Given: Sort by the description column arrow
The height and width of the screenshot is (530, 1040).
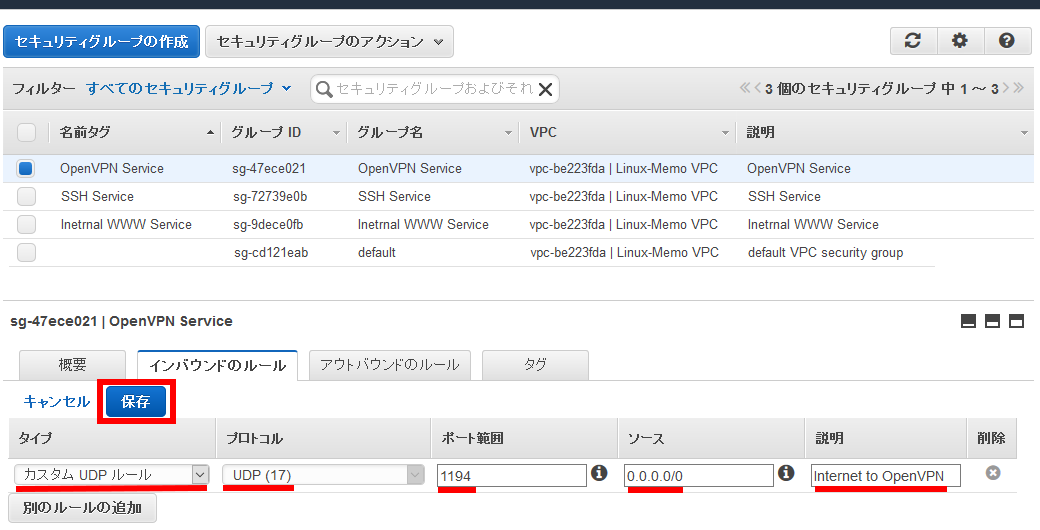Looking at the screenshot, I should (1025, 133).
